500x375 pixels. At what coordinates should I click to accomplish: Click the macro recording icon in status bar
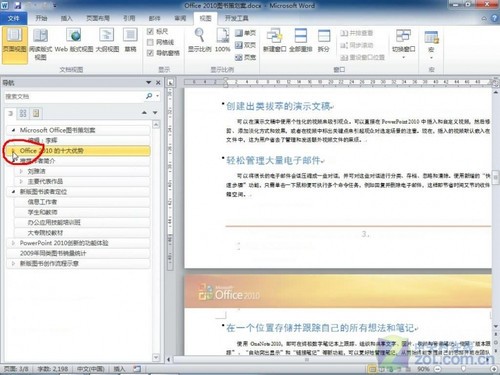[137, 369]
